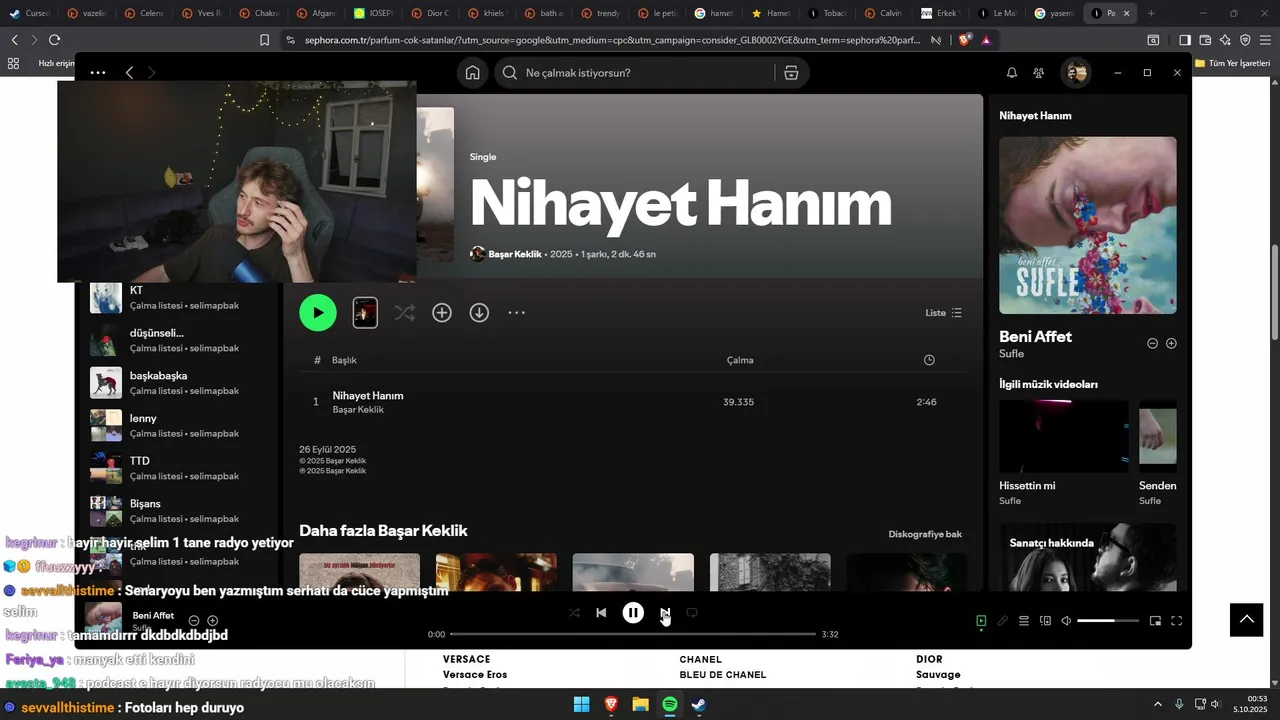Open the 'TTD' playlist

click(180, 468)
